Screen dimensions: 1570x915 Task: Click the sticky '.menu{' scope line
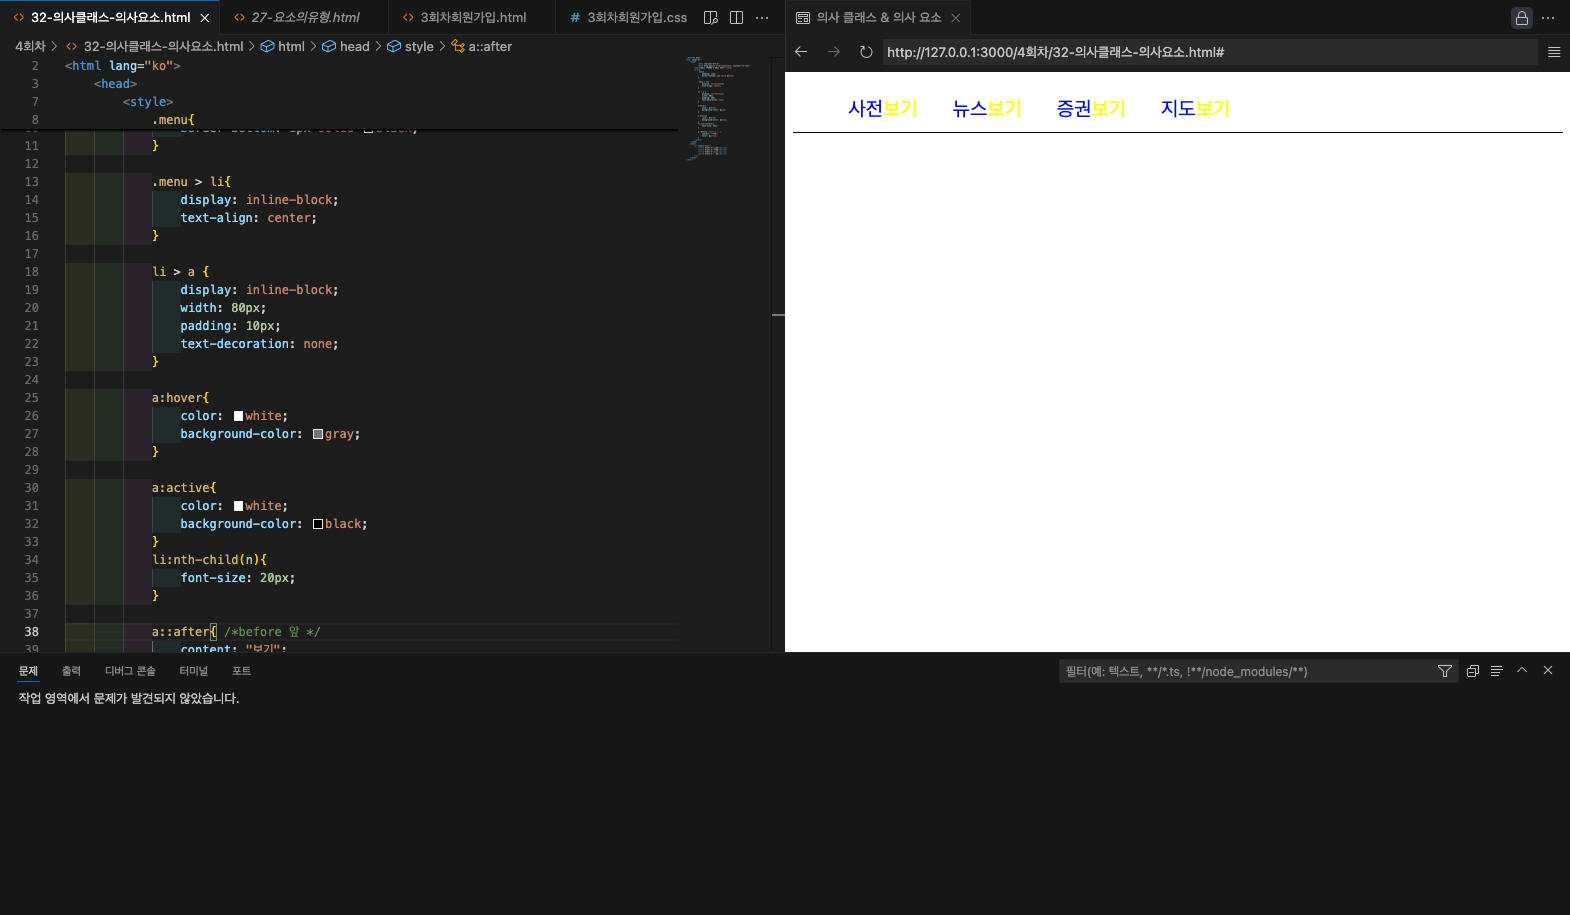[173, 120]
